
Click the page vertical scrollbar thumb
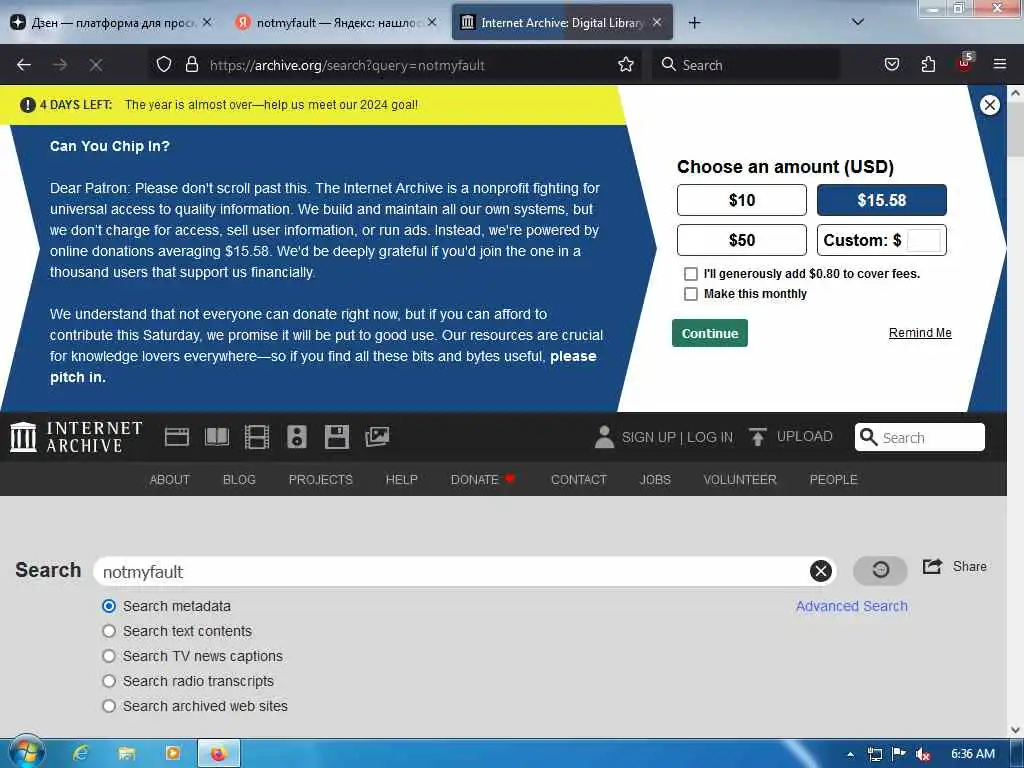click(1016, 131)
